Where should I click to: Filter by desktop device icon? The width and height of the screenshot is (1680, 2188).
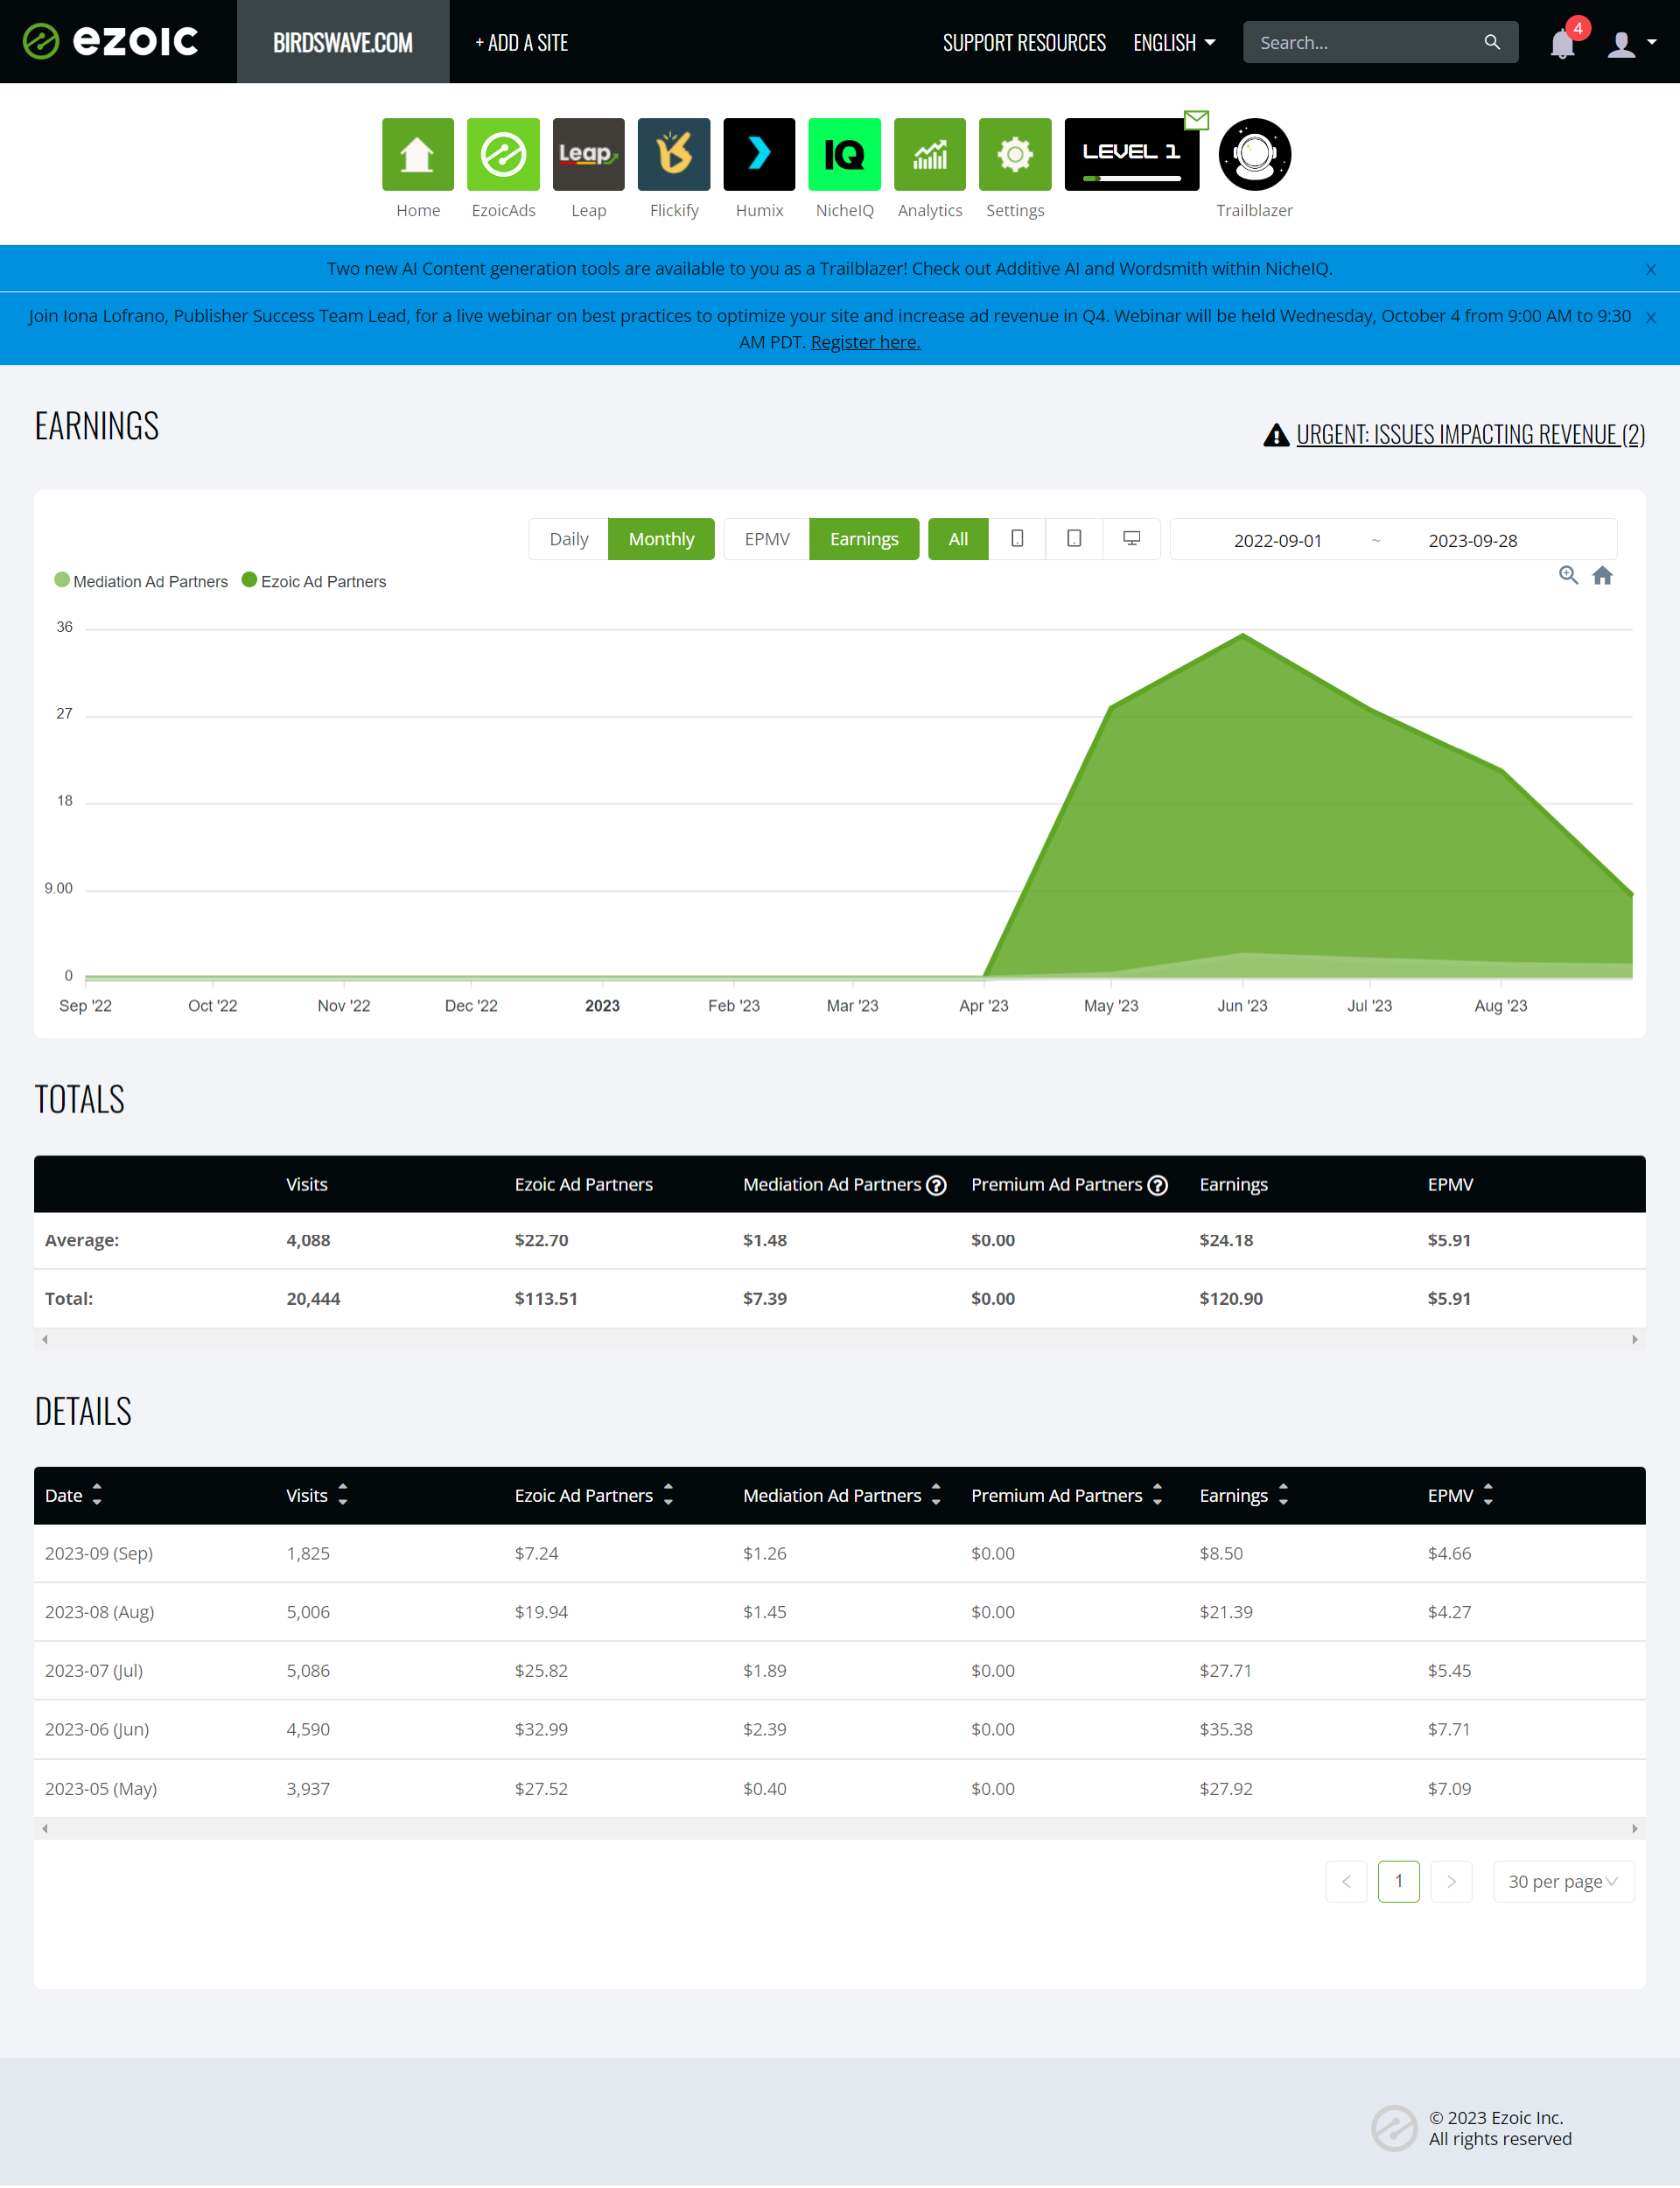click(x=1131, y=539)
